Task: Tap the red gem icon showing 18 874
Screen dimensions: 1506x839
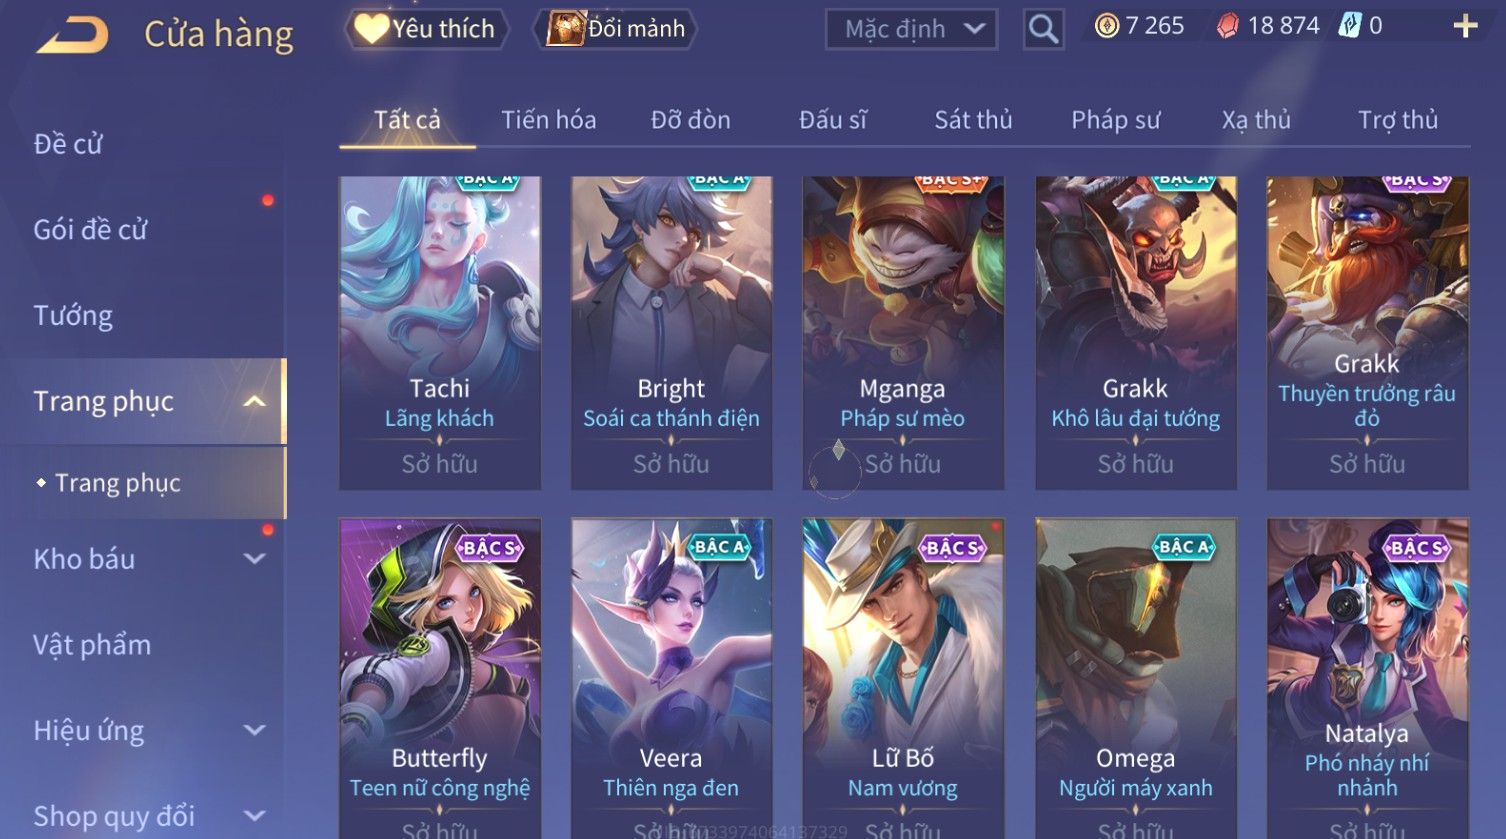Action: 1227,26
